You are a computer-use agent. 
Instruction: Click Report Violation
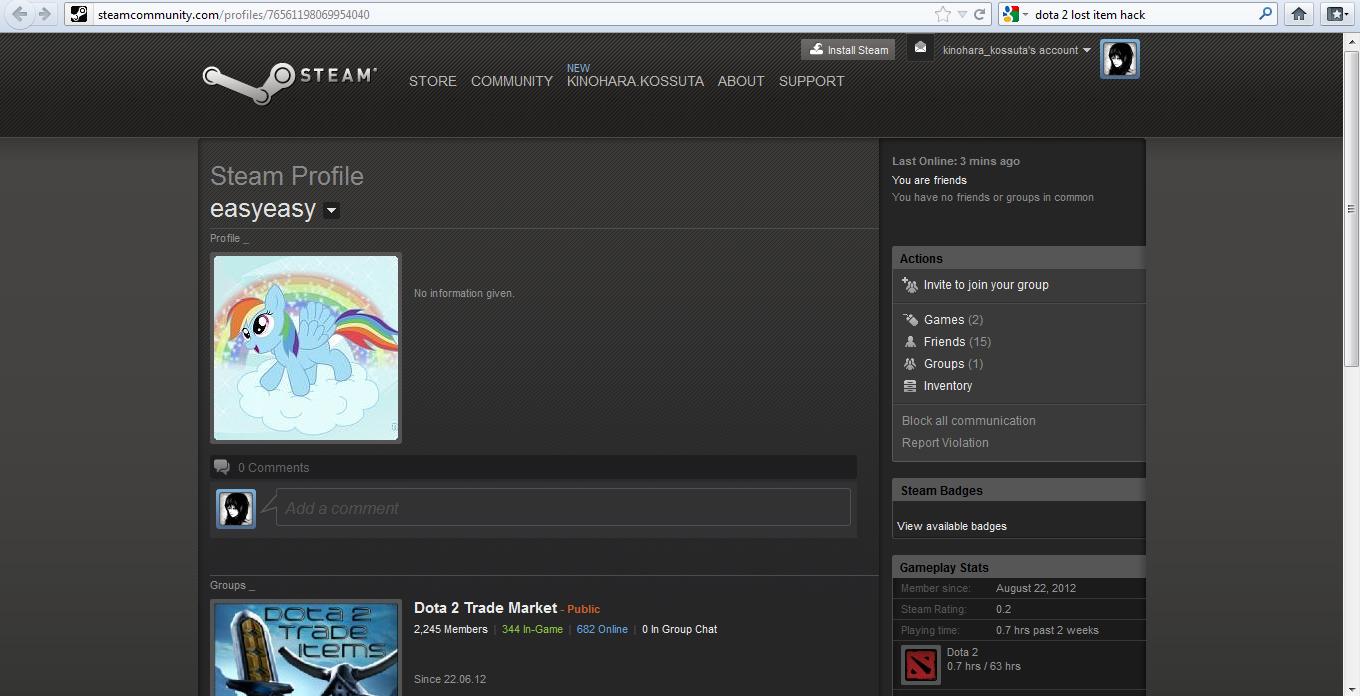coord(945,443)
